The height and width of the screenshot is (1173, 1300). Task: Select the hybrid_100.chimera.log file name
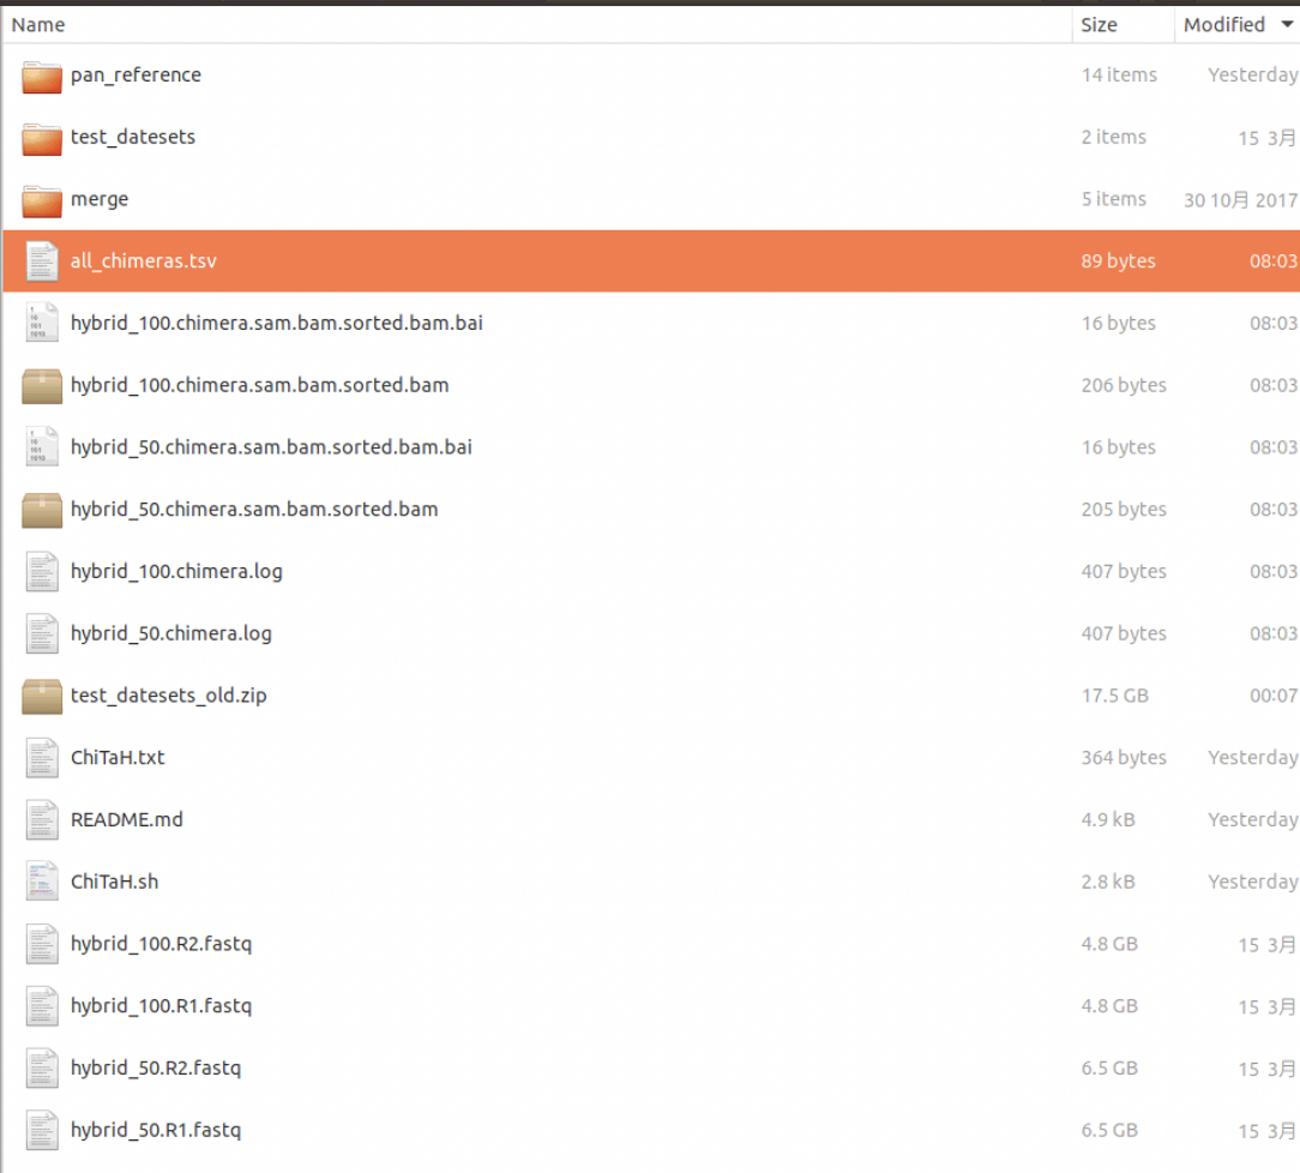point(177,571)
